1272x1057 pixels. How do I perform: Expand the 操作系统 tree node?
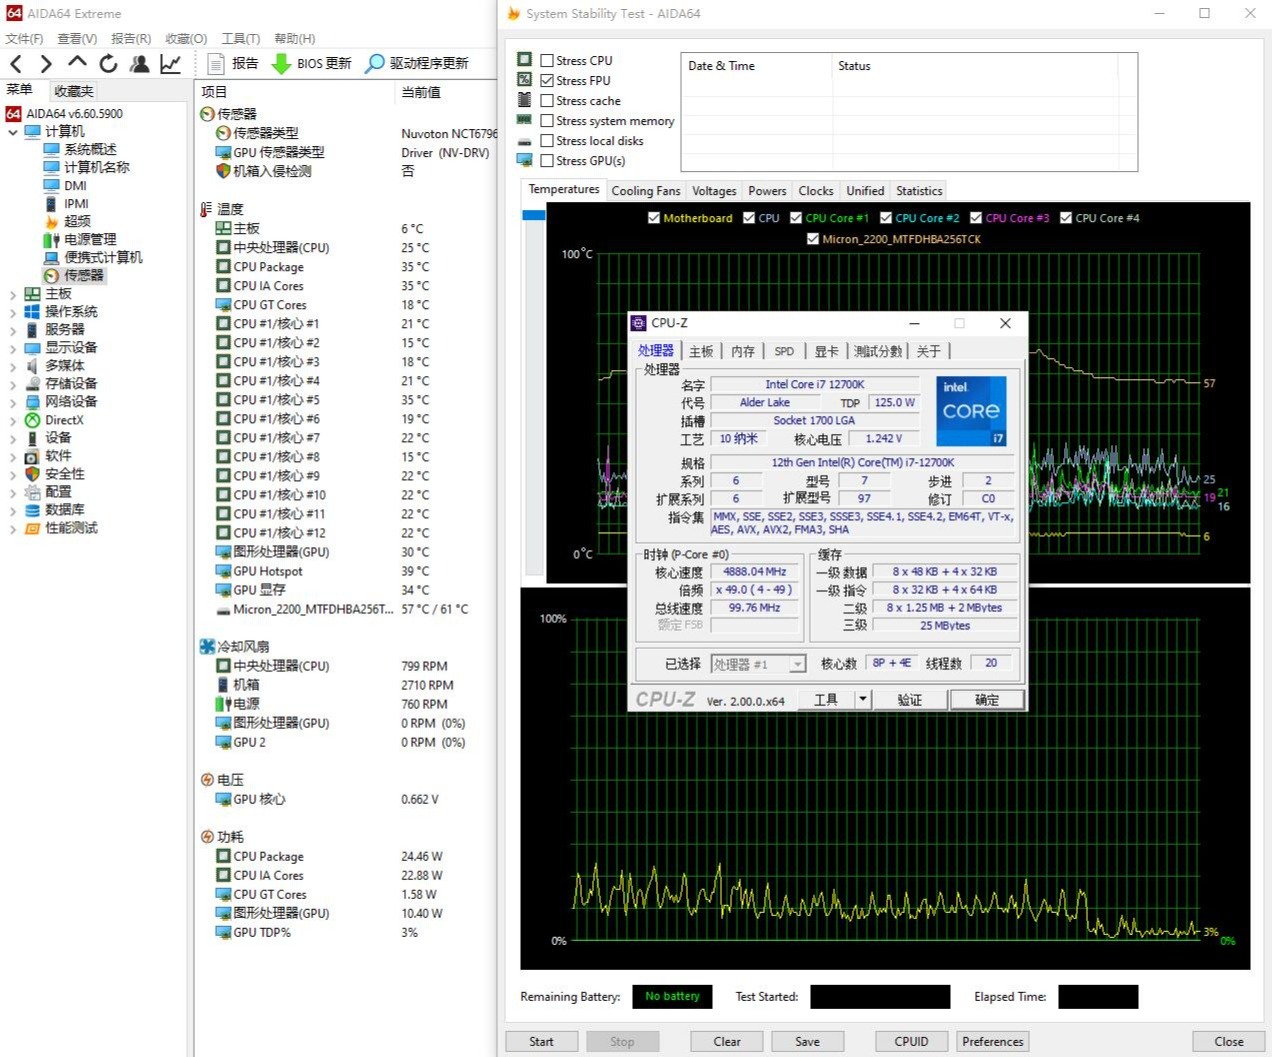(12, 312)
